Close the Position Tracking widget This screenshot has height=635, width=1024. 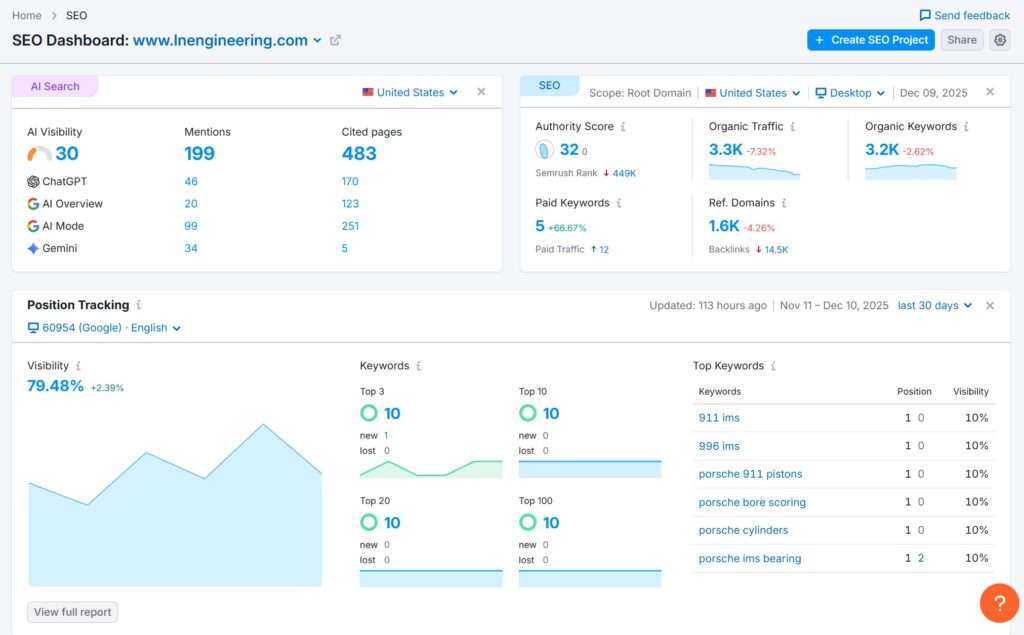click(x=990, y=305)
